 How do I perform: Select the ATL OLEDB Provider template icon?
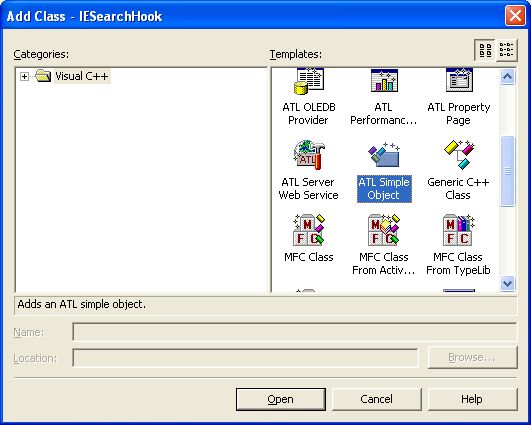click(x=309, y=81)
